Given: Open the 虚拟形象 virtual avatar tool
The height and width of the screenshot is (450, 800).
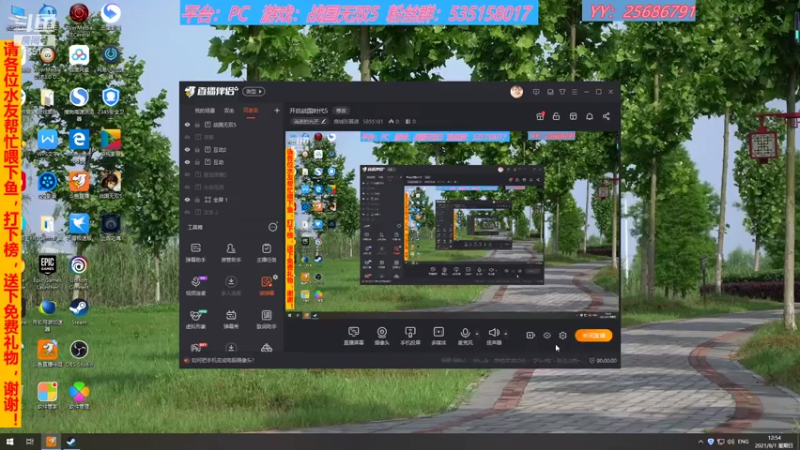Looking at the screenshot, I should pyautogui.click(x=195, y=319).
